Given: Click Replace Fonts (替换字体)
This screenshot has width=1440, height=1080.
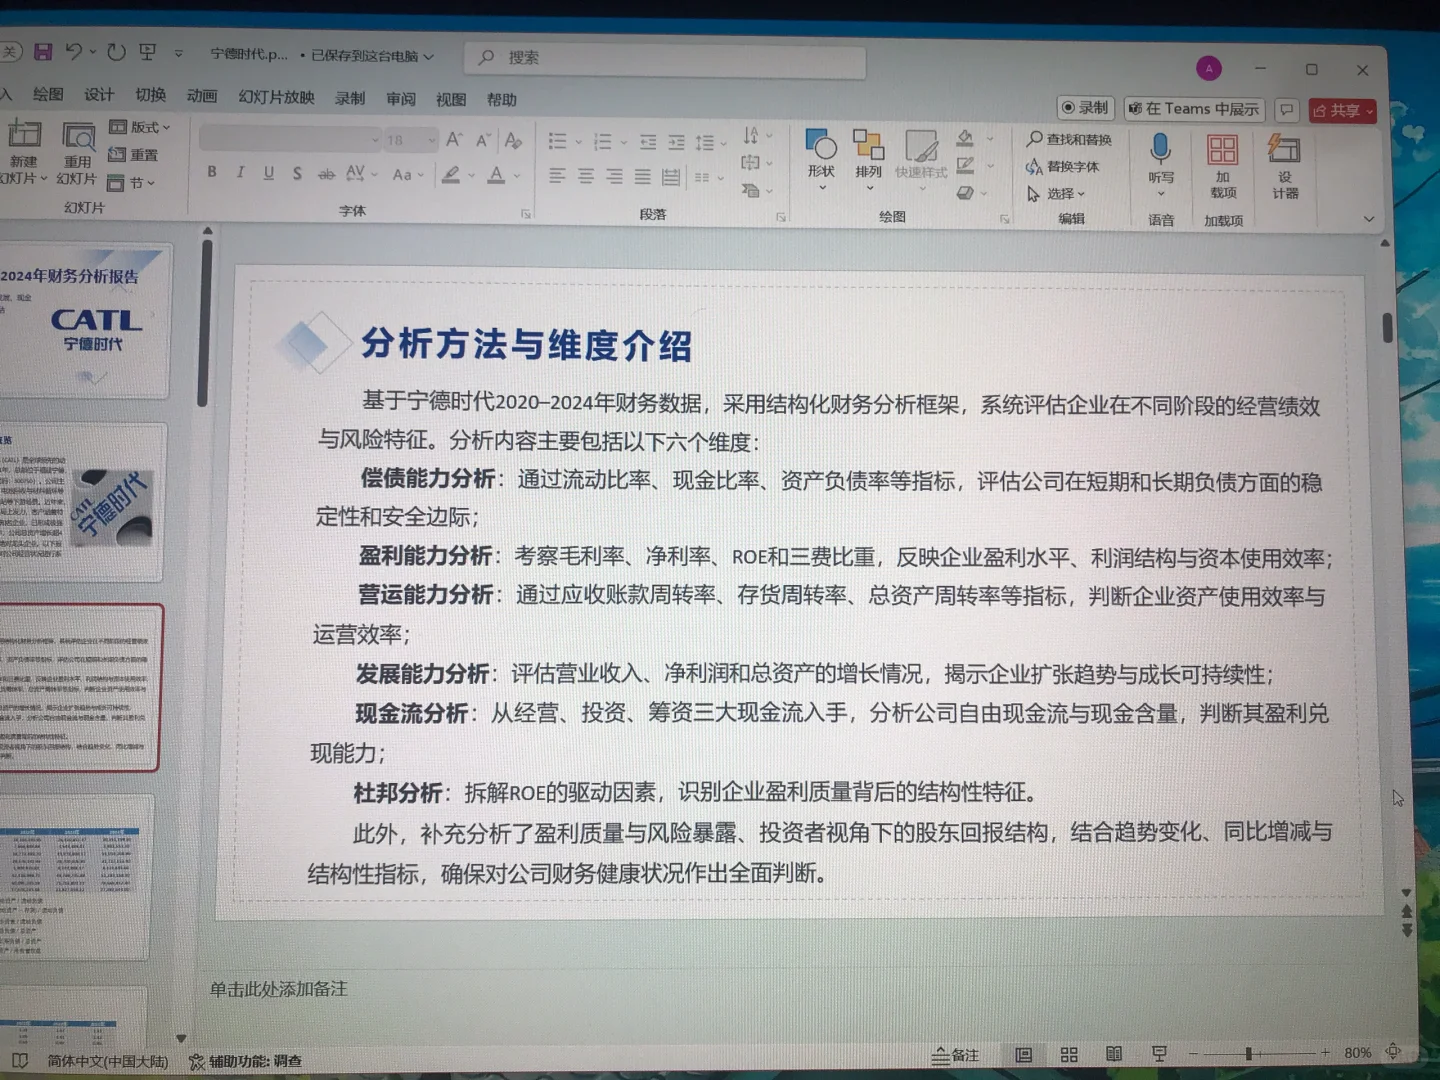Looking at the screenshot, I should (1063, 166).
